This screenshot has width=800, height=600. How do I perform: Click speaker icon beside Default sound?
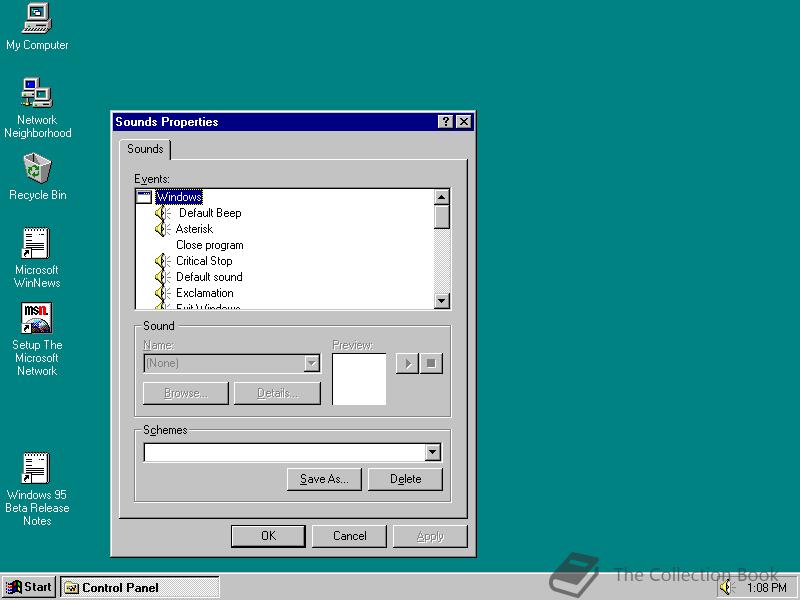[162, 277]
